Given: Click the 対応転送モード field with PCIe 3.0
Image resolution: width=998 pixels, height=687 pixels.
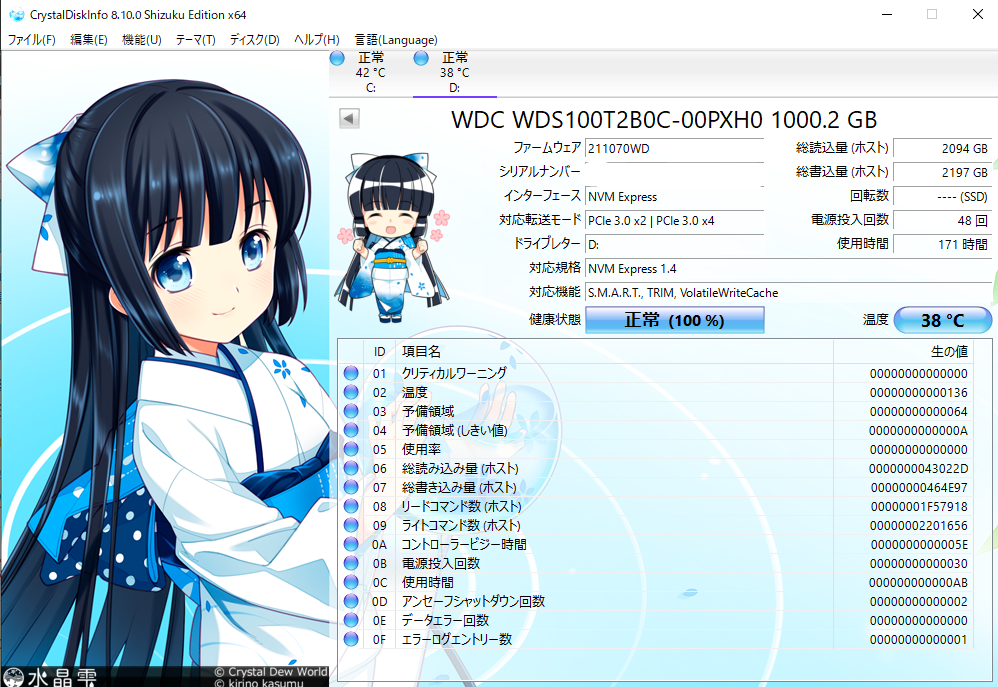Looking at the screenshot, I should pyautogui.click(x=674, y=220).
